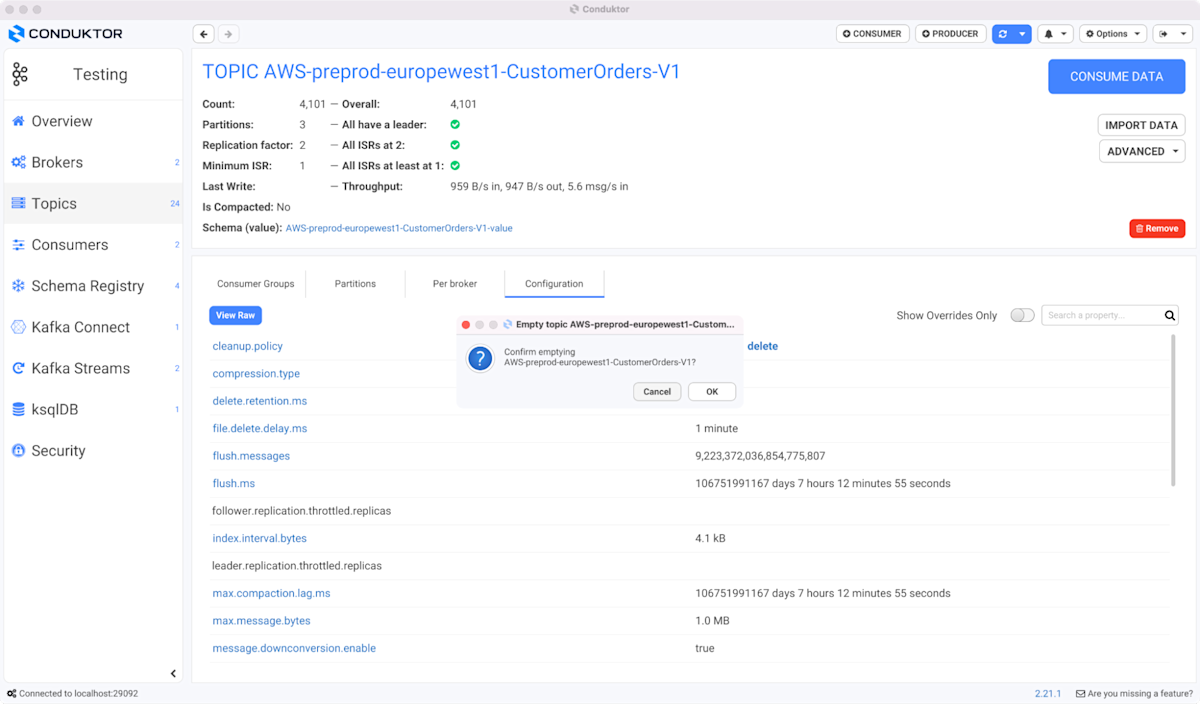Open the notifications bell dropdown
The image size is (1200, 704).
pyautogui.click(x=1055, y=34)
